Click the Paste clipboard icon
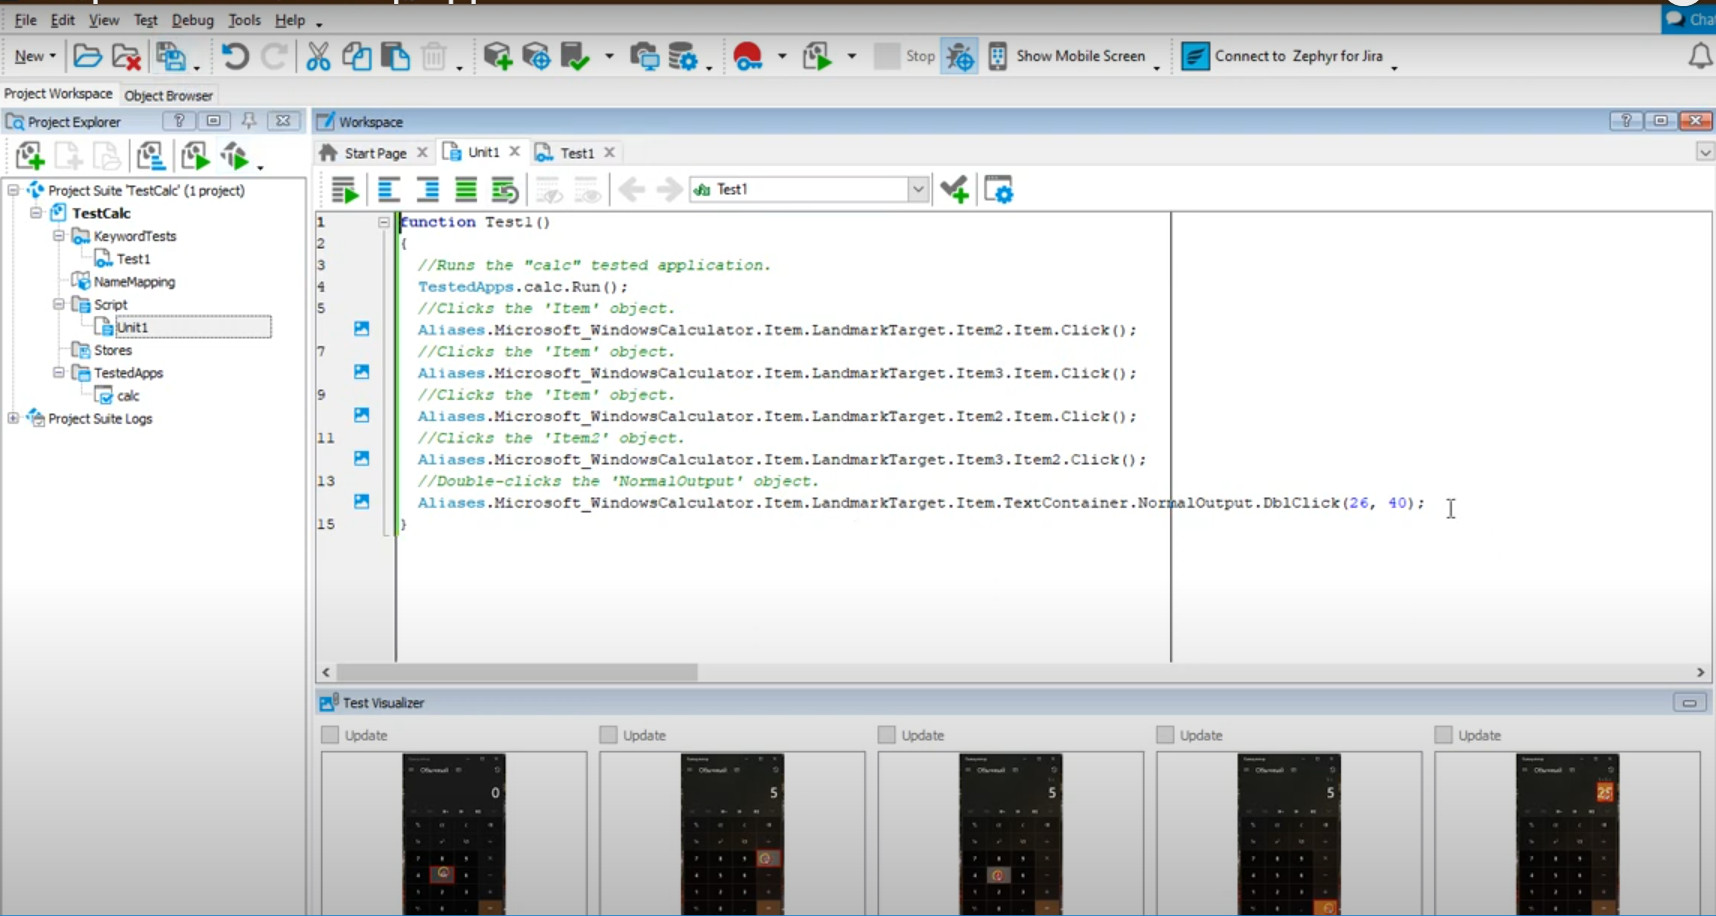The height and width of the screenshot is (916, 1716). click(396, 57)
